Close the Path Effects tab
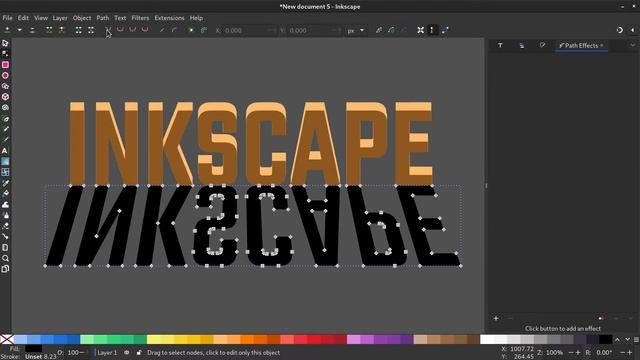The image size is (640, 360). 602,46
